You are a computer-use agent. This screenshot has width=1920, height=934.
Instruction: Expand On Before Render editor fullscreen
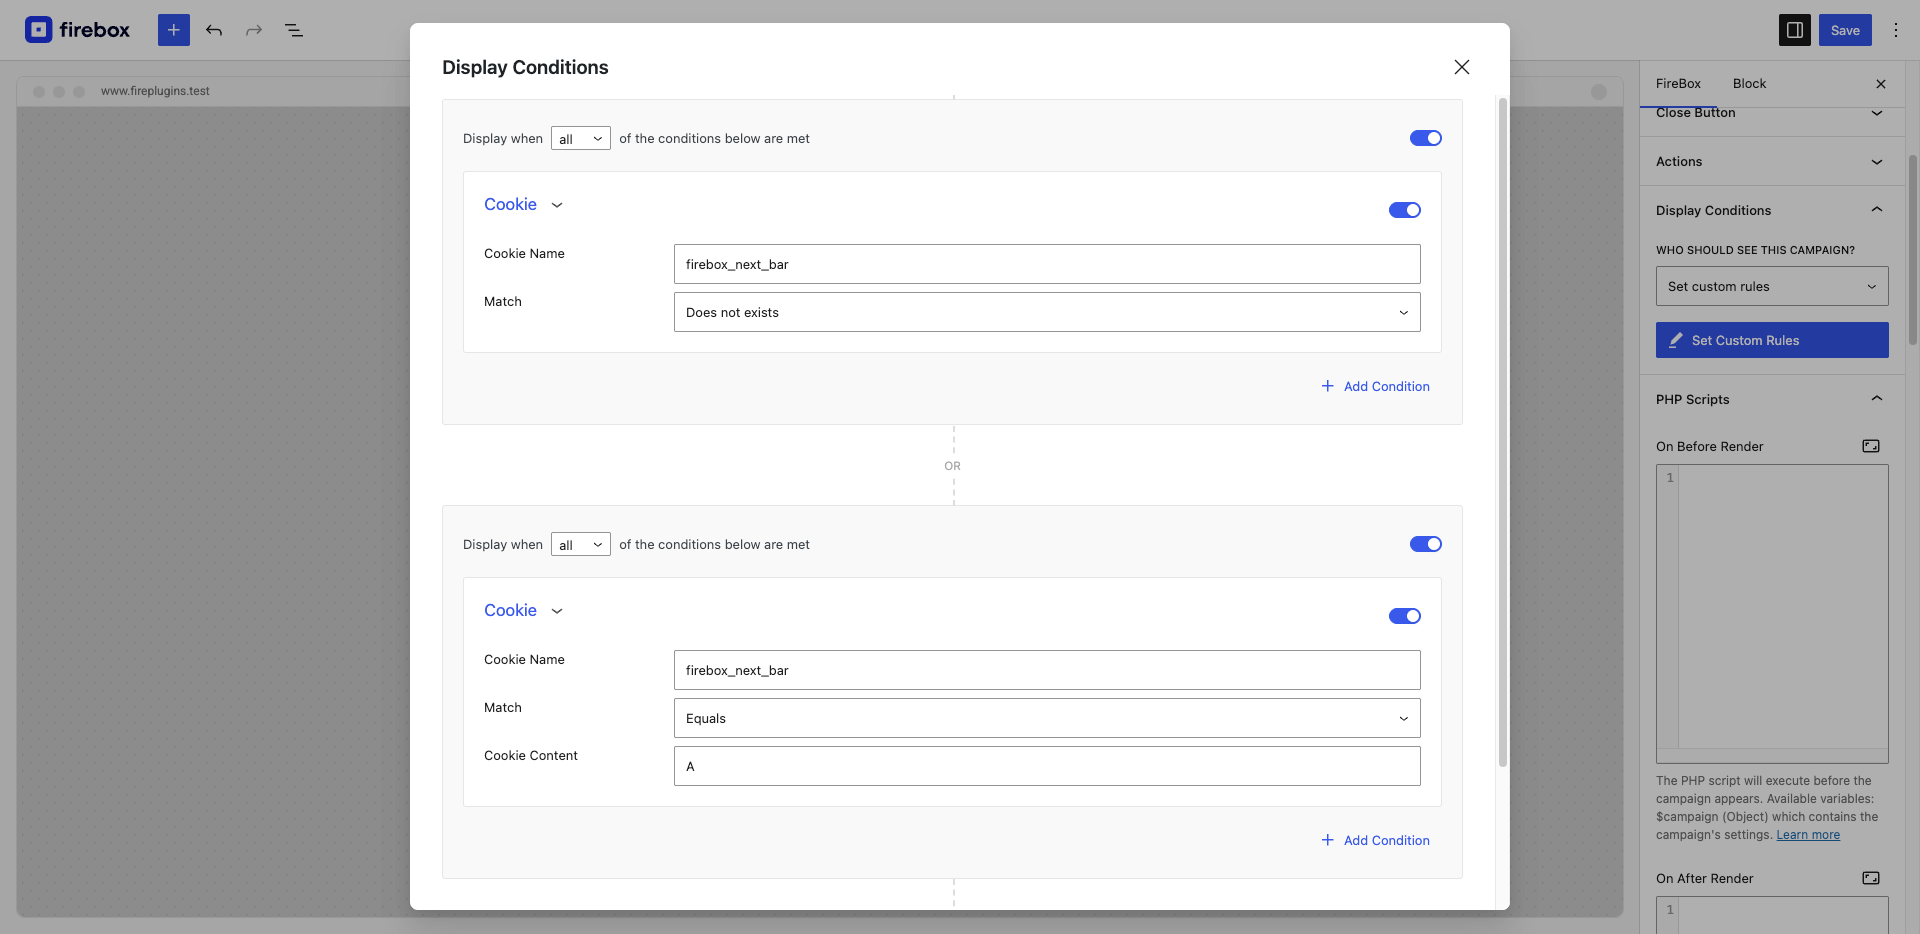1870,446
